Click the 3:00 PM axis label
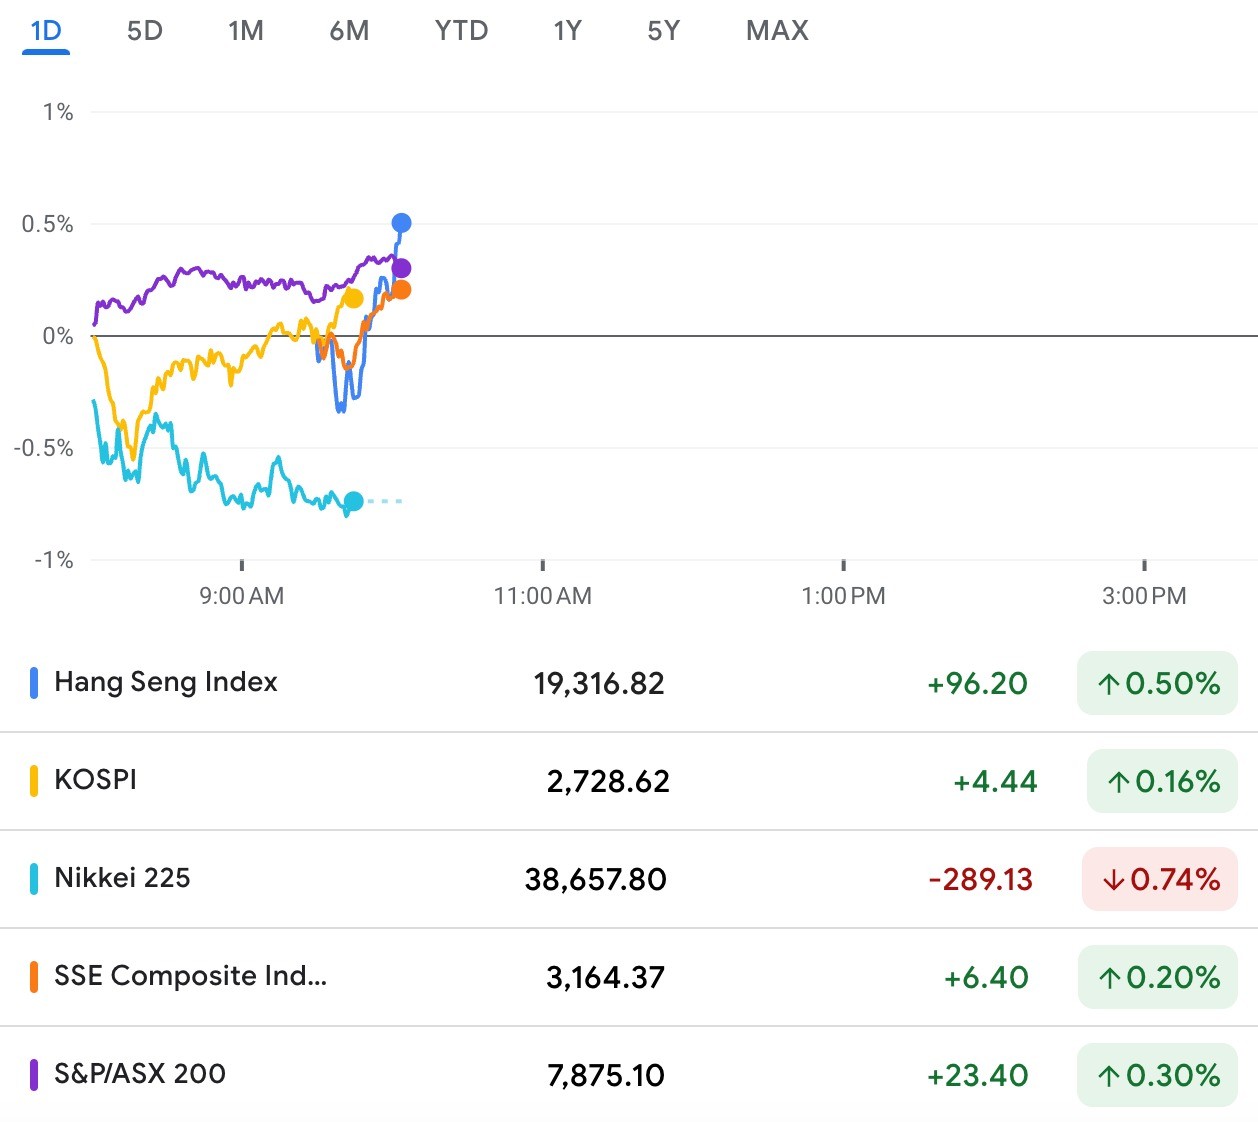Viewport: 1258px width, 1122px height. (1144, 597)
